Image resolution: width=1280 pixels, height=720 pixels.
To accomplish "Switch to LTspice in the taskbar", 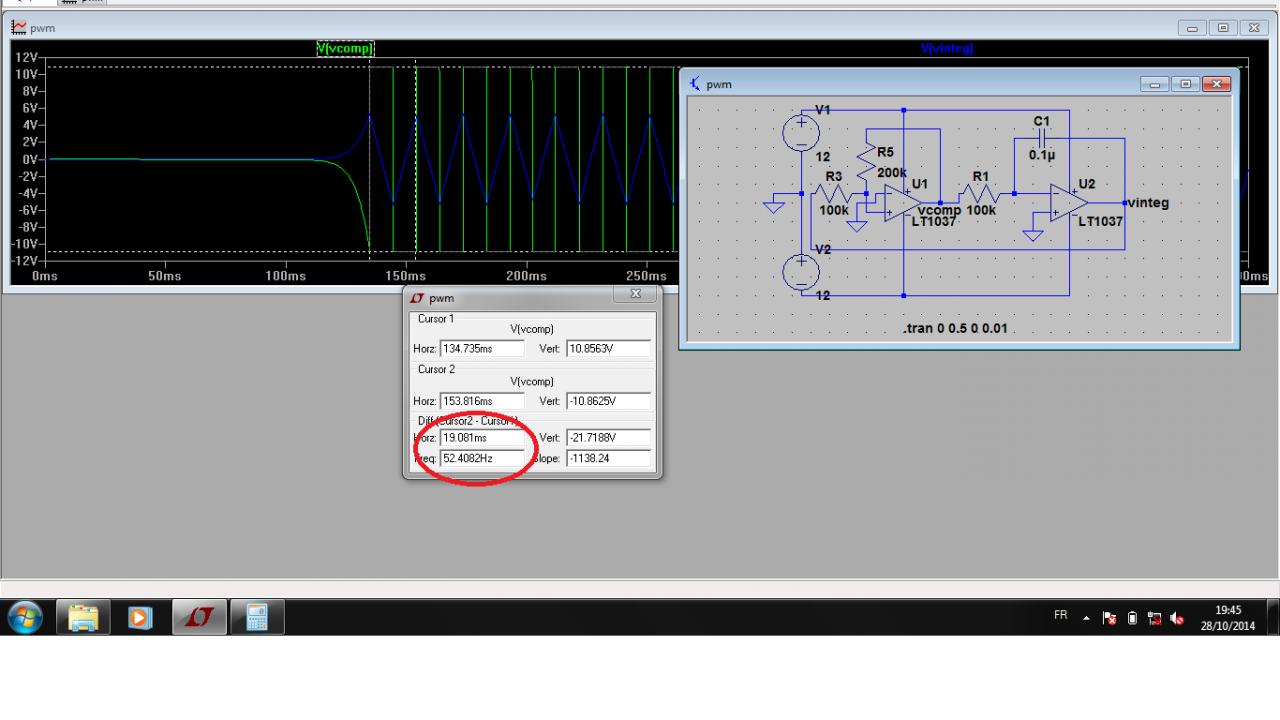I will point(199,617).
